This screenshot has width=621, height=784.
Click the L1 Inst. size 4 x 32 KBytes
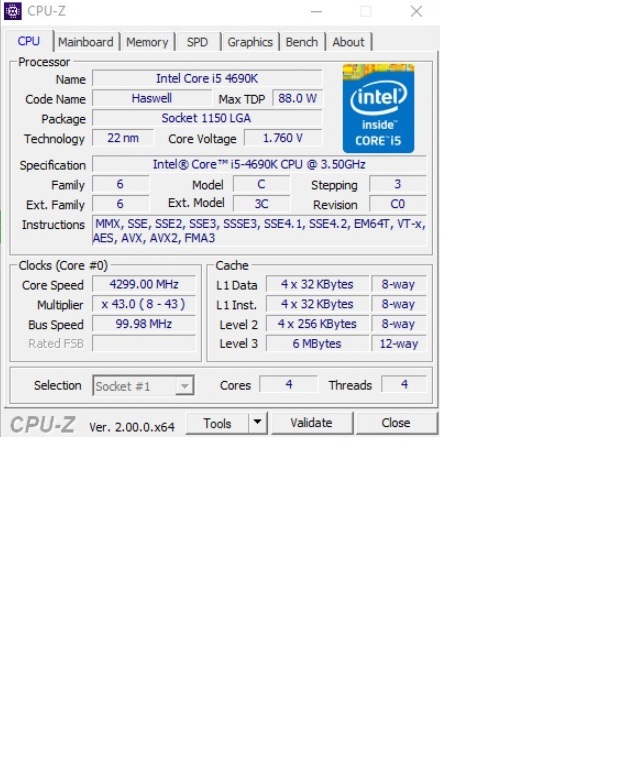coord(318,304)
